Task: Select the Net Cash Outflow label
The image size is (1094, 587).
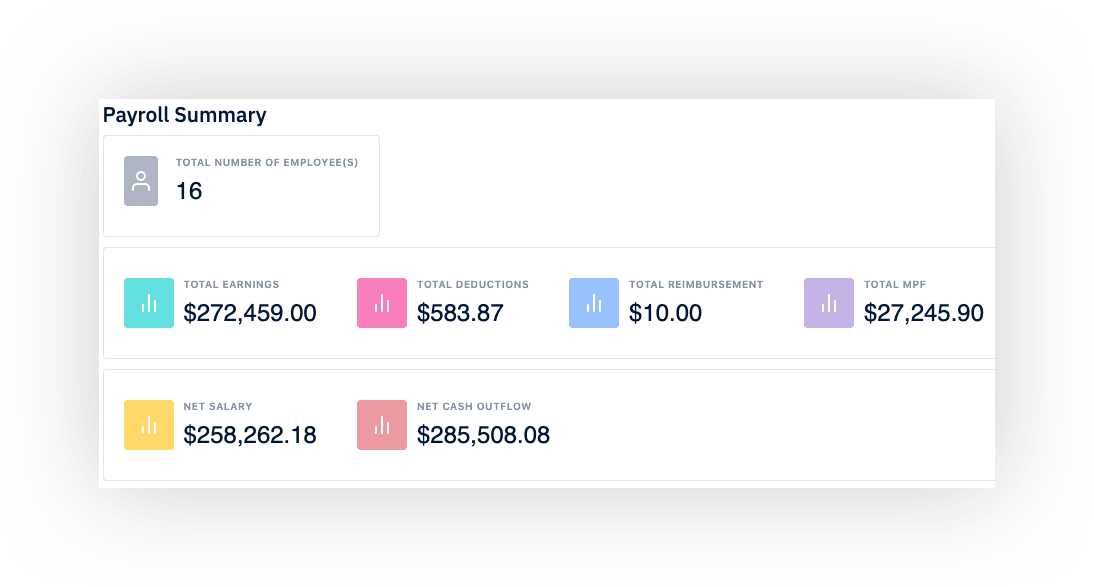Action: [473, 406]
